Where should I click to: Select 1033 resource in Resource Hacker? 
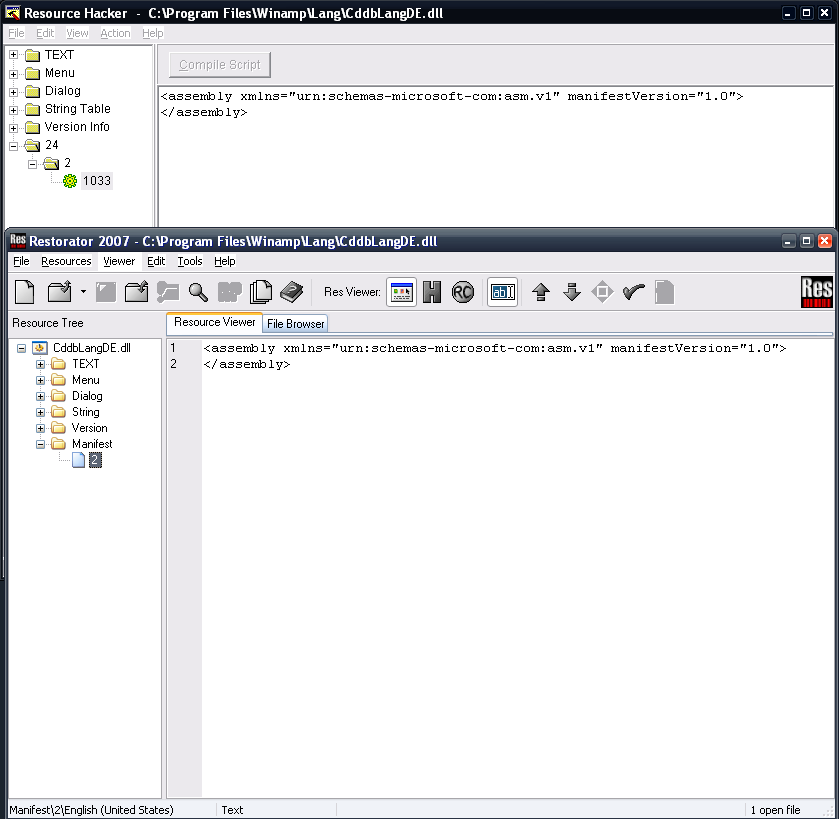coord(97,181)
